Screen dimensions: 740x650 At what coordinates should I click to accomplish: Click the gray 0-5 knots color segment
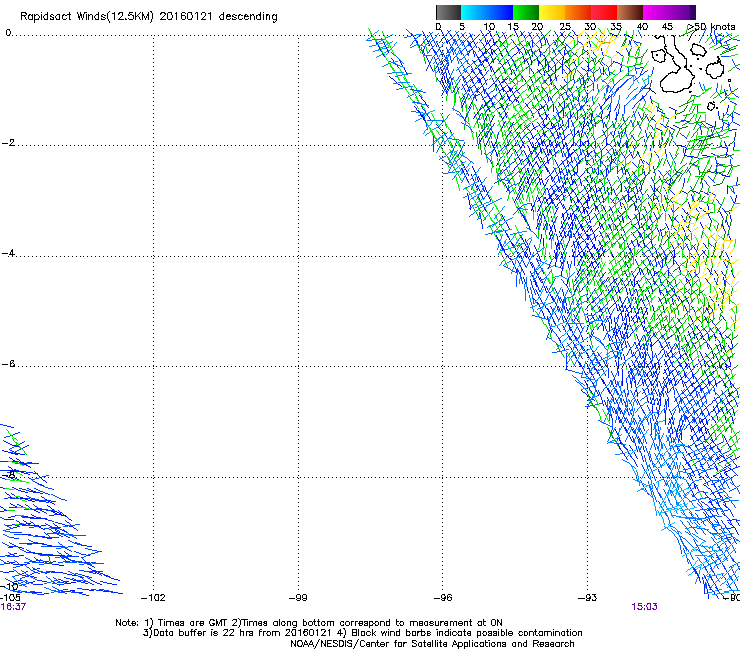tap(448, 12)
